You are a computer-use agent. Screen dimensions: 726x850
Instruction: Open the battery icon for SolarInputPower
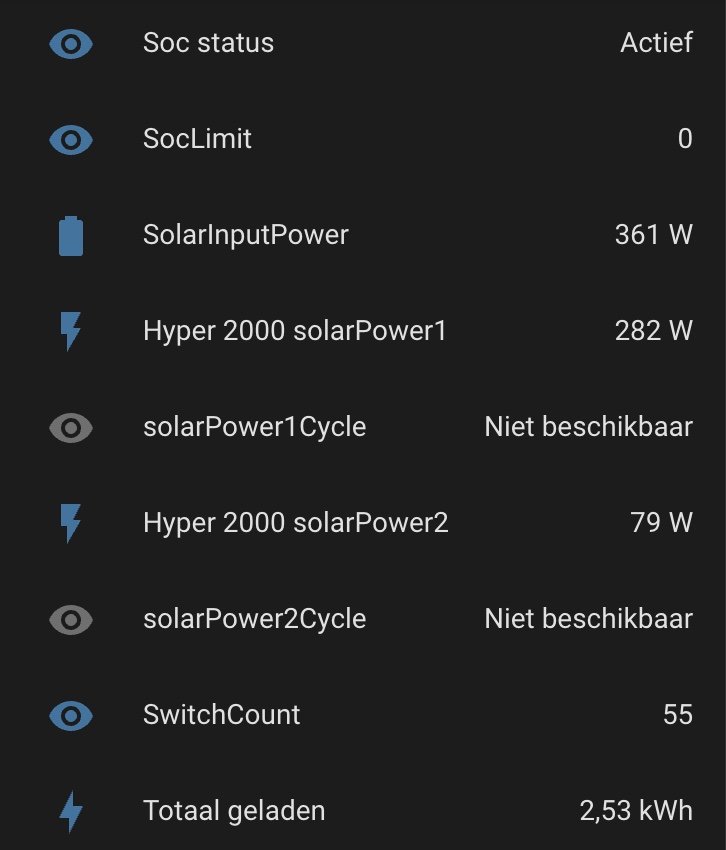tap(71, 236)
